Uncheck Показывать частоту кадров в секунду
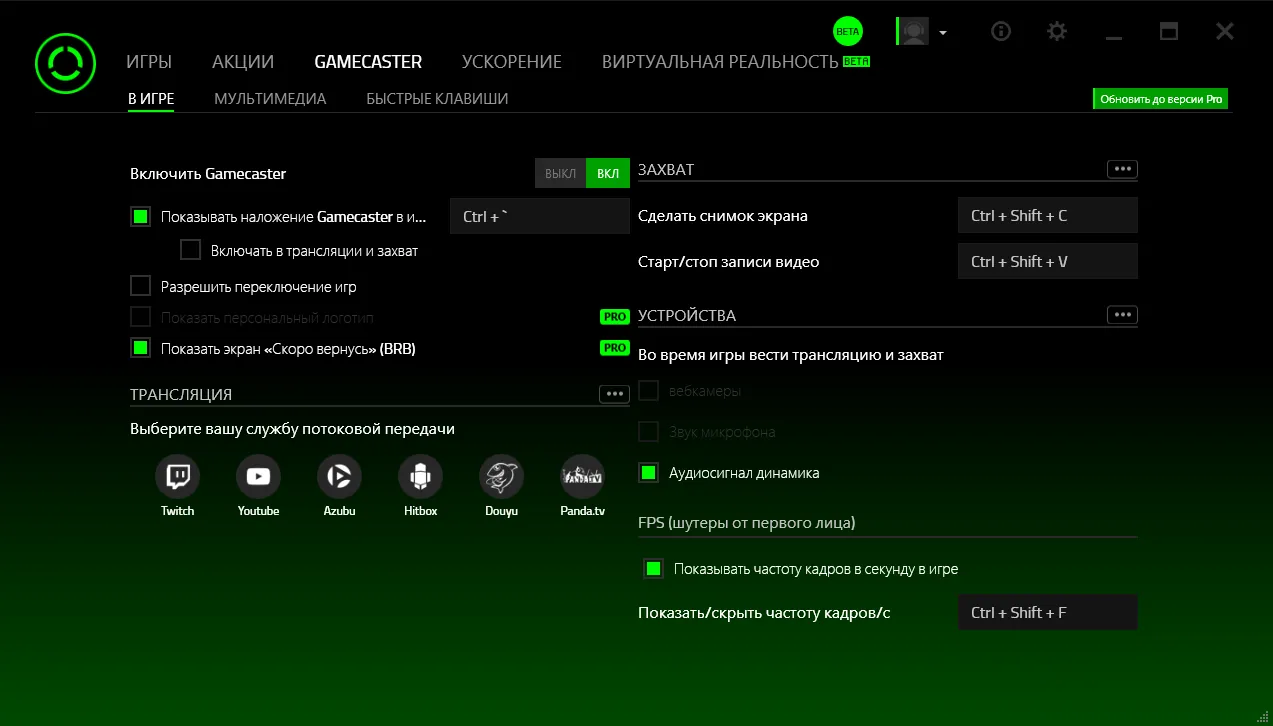Image resolution: width=1273 pixels, height=726 pixels. [x=653, y=569]
